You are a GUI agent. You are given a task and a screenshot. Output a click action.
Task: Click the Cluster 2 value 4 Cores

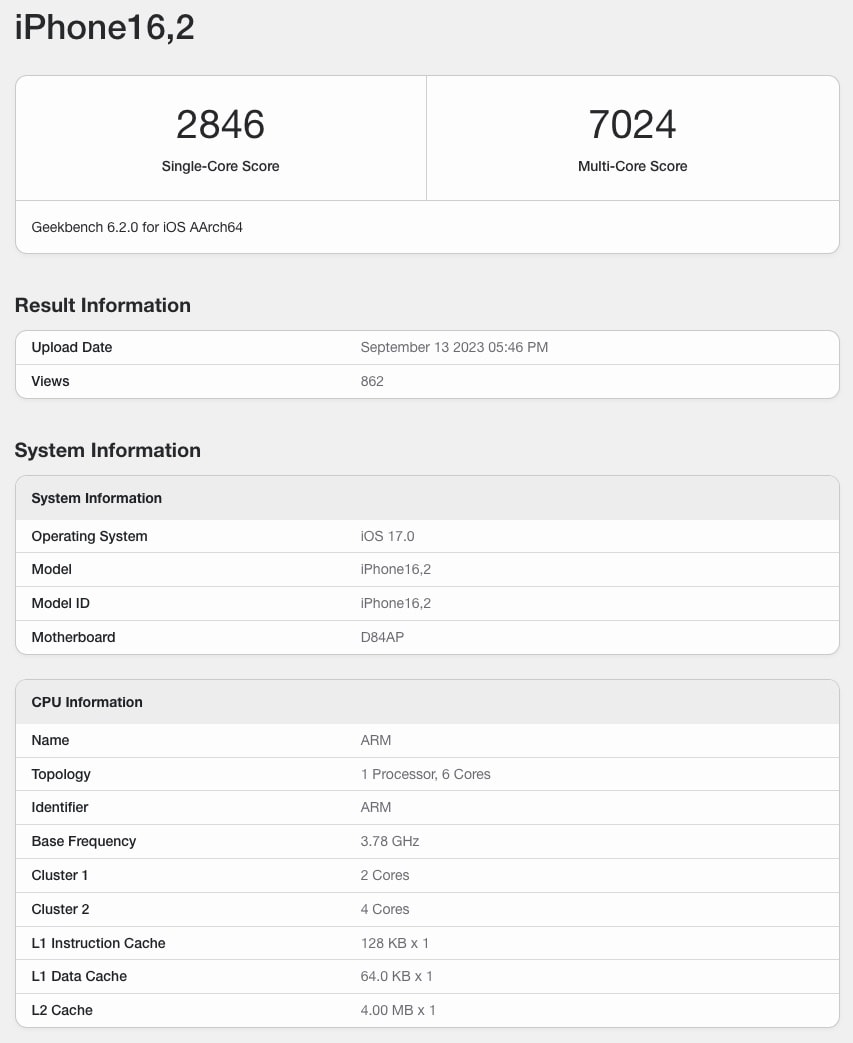pyautogui.click(x=385, y=909)
